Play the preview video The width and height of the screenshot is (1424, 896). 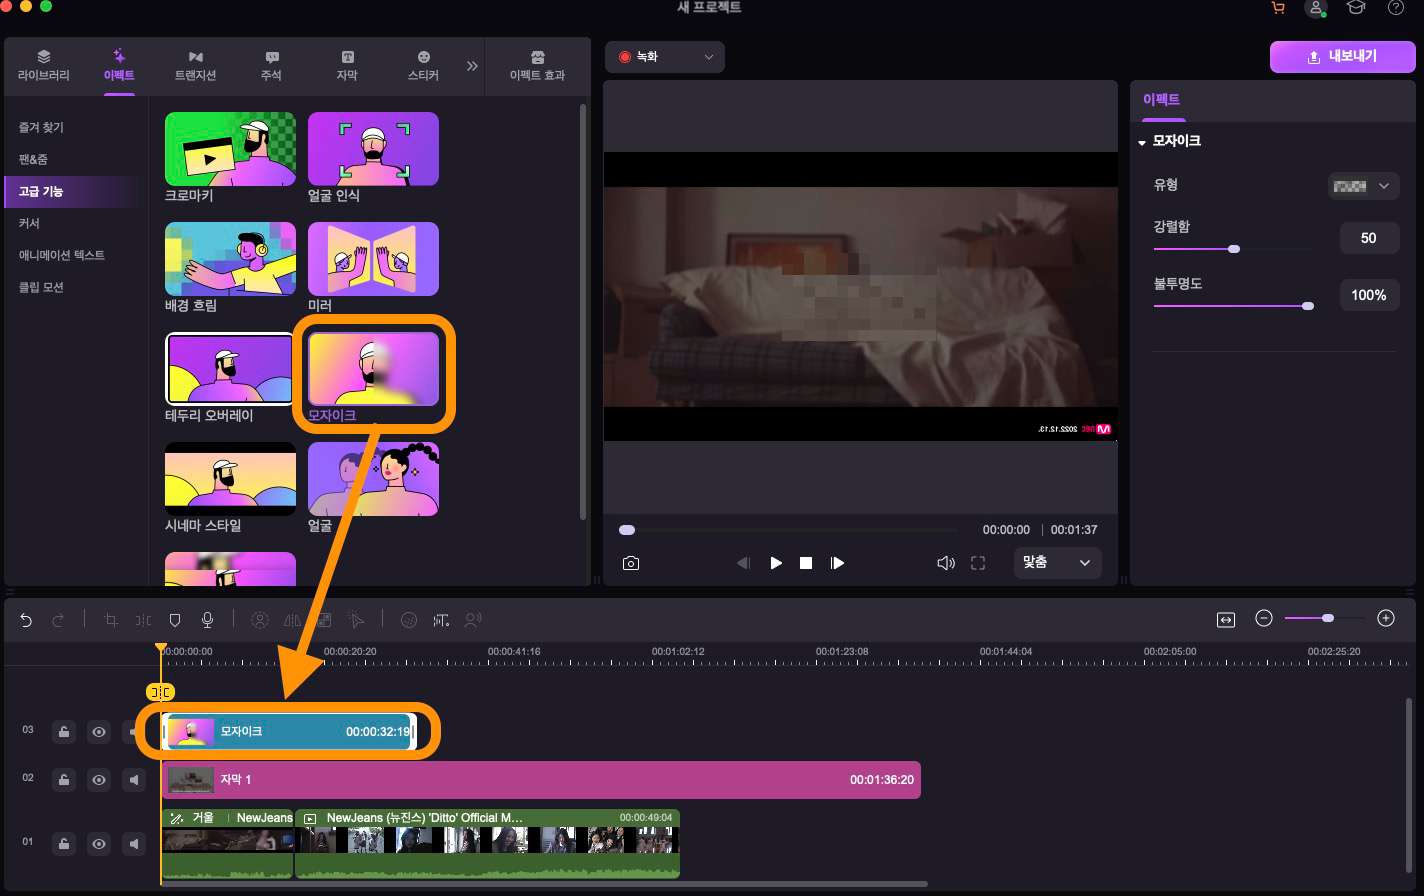[x=776, y=563]
